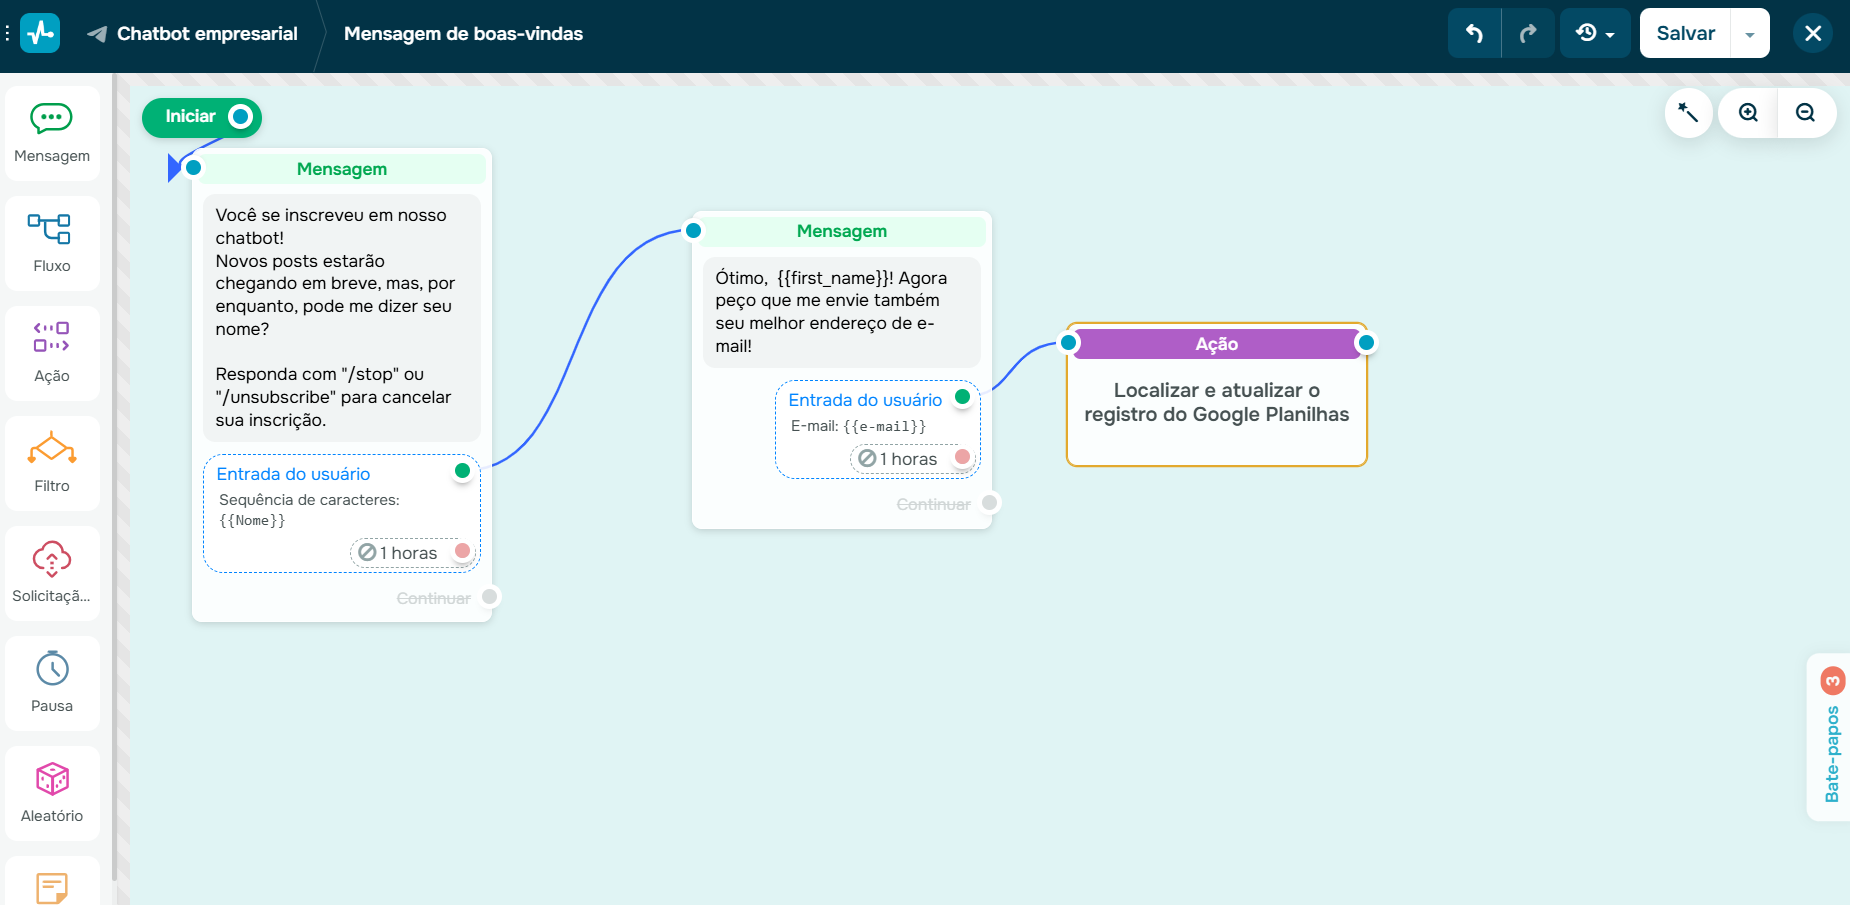Image resolution: width=1850 pixels, height=905 pixels.
Task: Zoom in on the canvas
Action: coord(1748,113)
